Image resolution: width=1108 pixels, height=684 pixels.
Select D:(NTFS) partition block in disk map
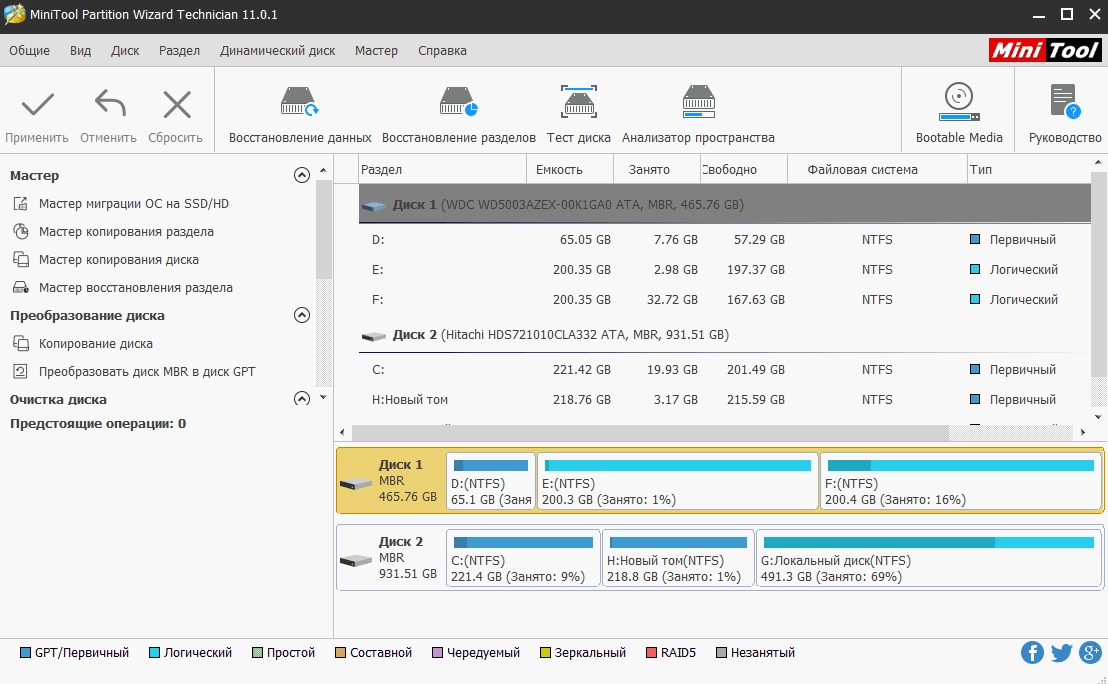491,481
